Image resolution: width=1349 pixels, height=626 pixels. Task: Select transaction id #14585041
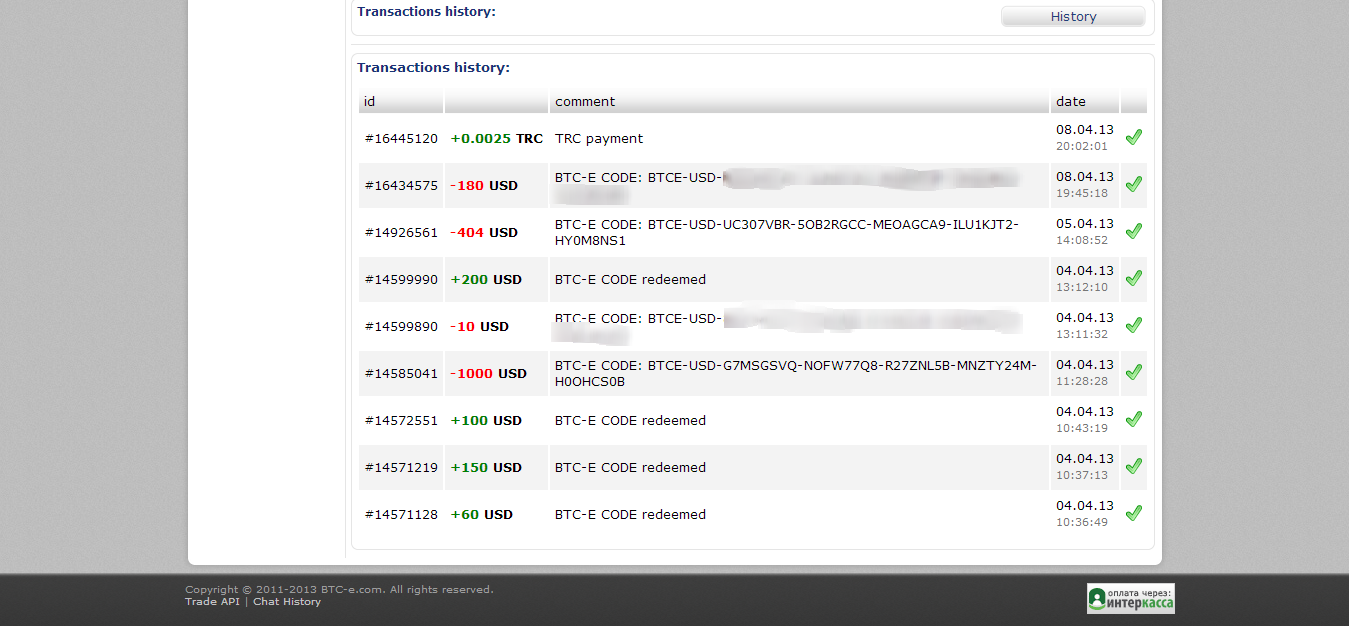[401, 374]
